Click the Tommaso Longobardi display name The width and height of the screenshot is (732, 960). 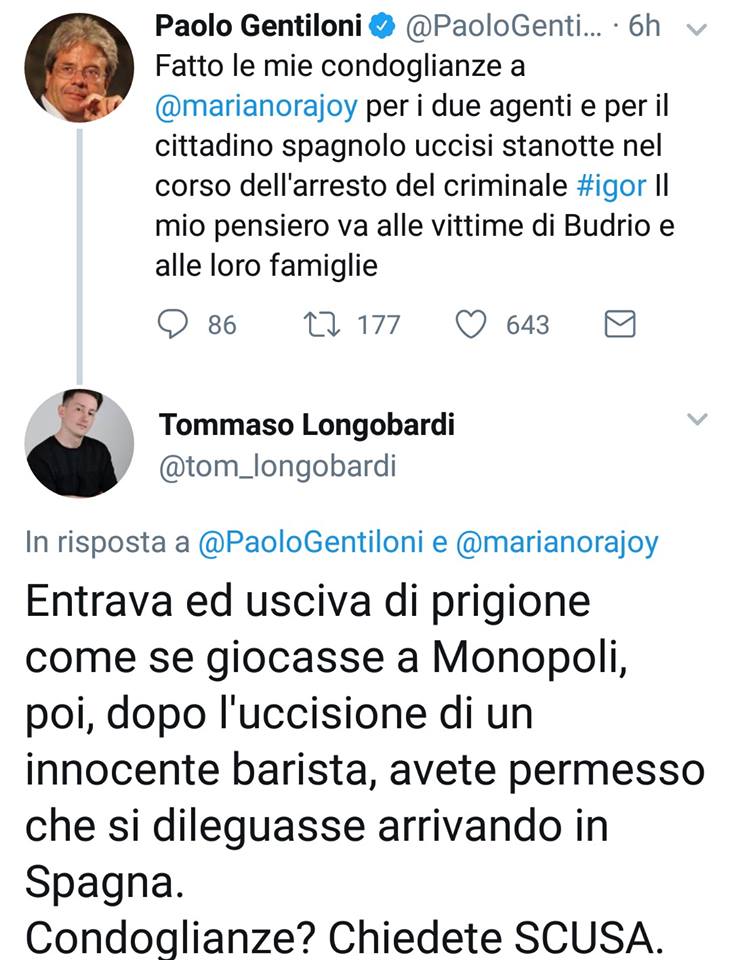point(306,425)
